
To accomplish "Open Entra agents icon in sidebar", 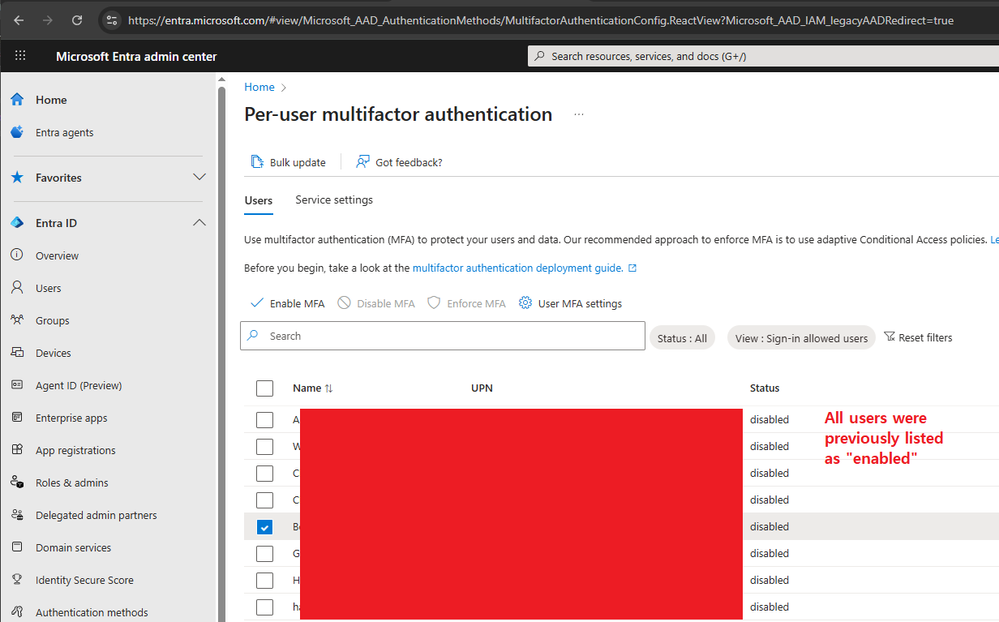I will pos(17,132).
